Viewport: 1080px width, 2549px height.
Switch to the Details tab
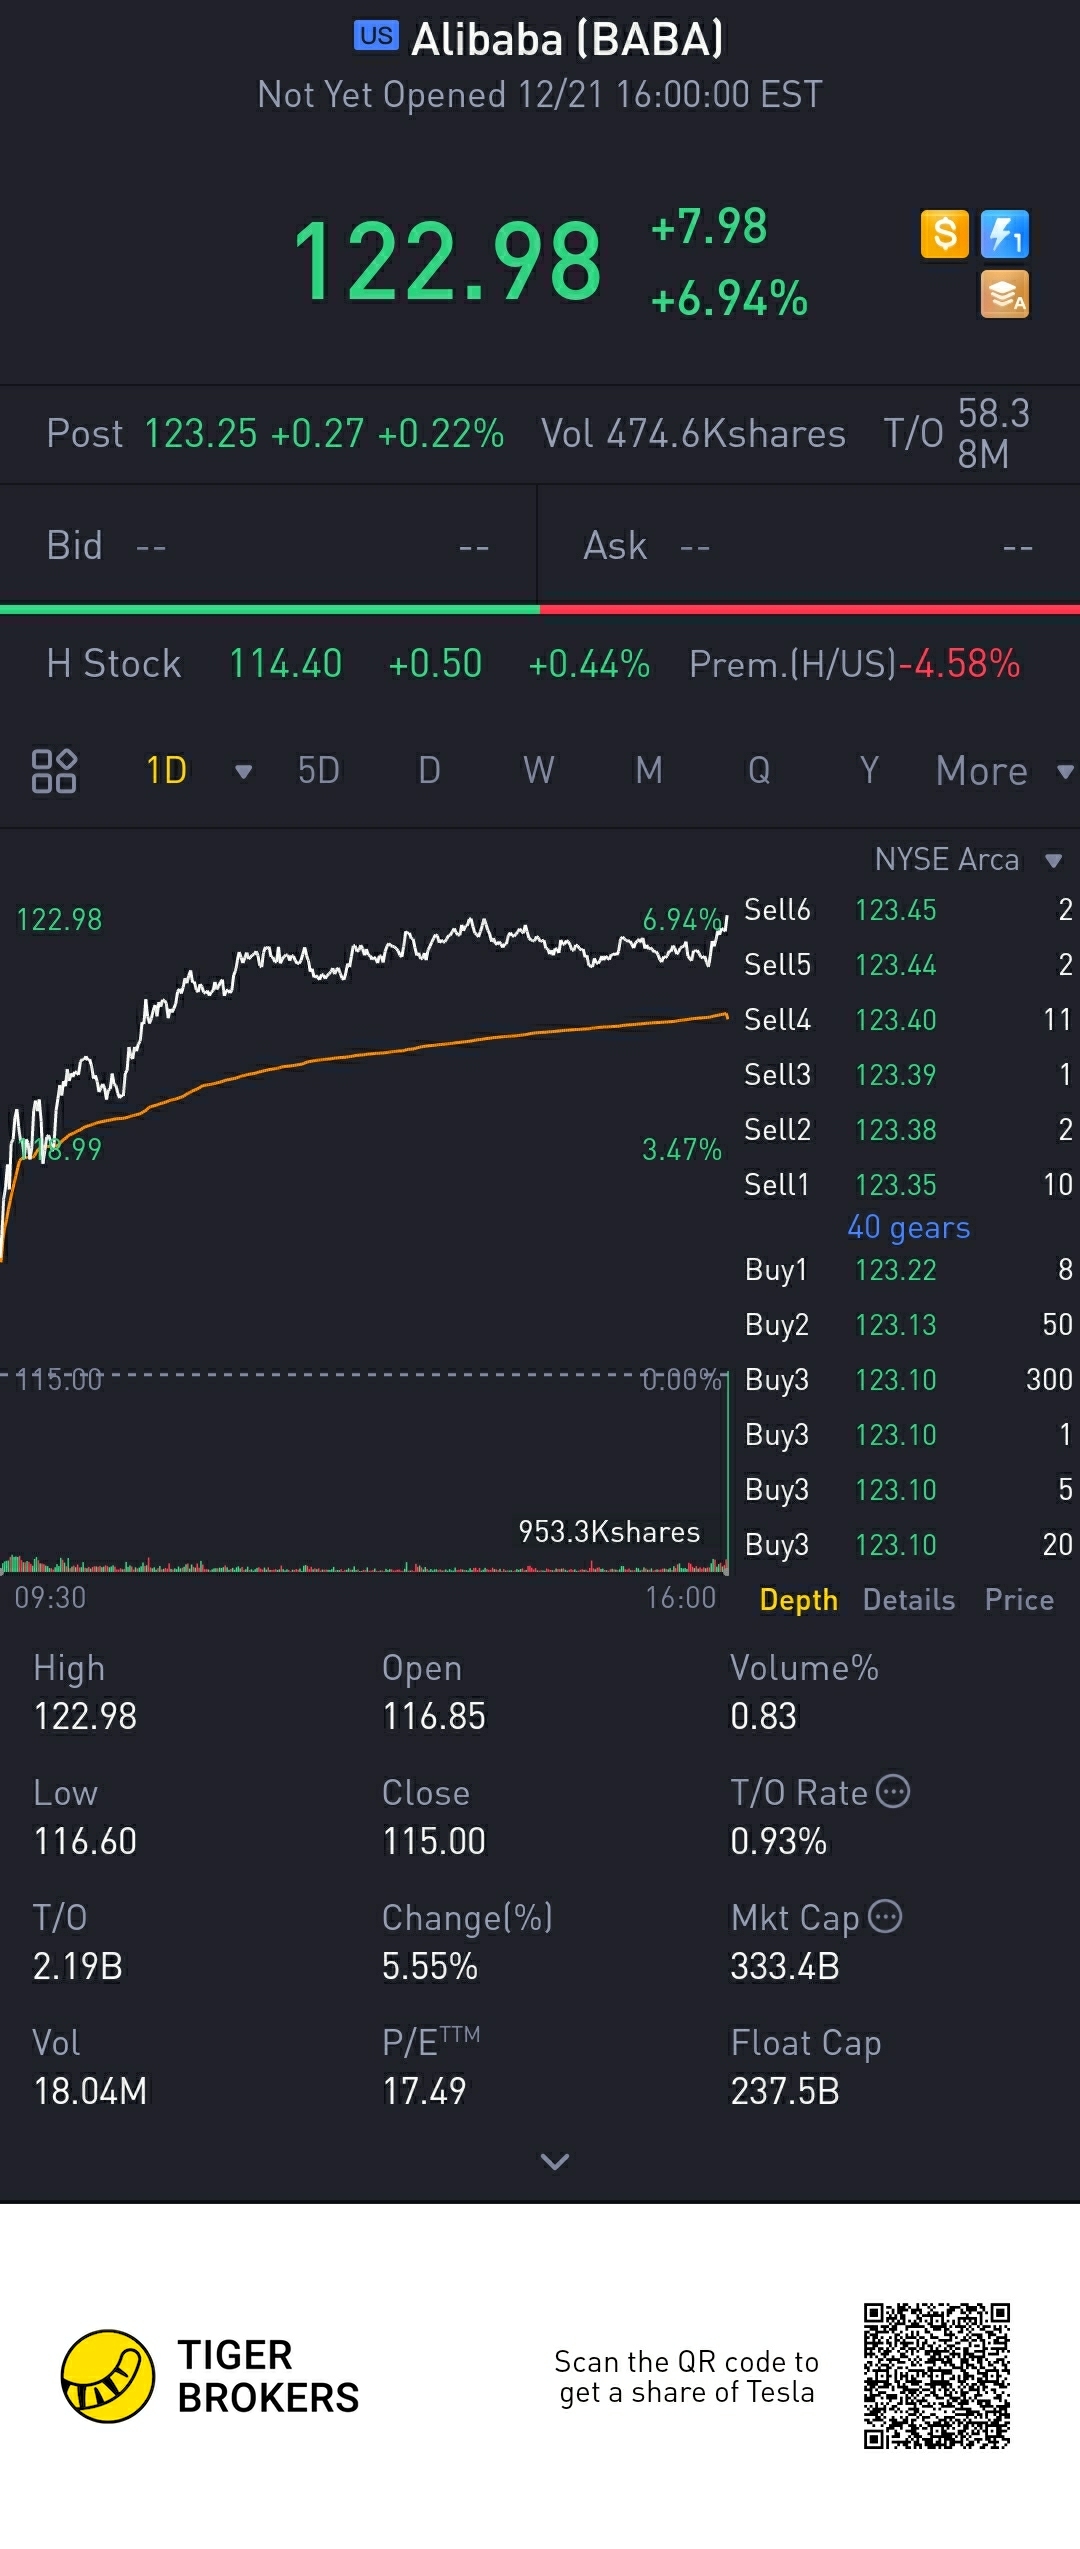[909, 1600]
